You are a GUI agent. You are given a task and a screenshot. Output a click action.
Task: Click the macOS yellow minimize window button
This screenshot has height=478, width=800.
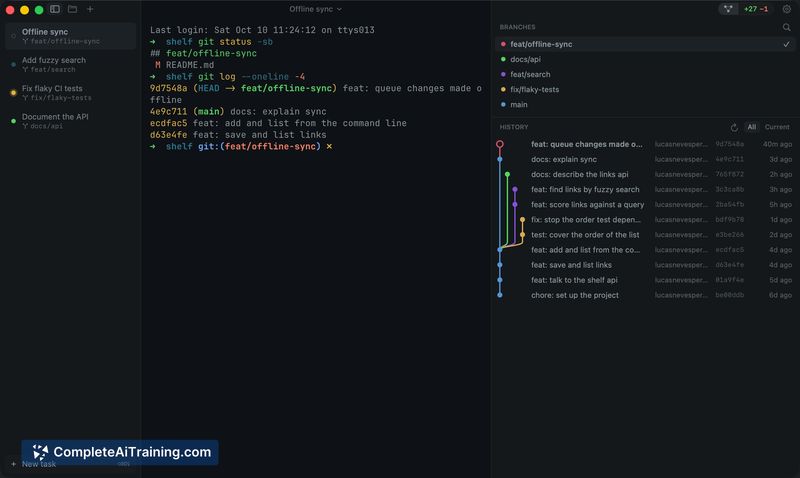[24, 10]
